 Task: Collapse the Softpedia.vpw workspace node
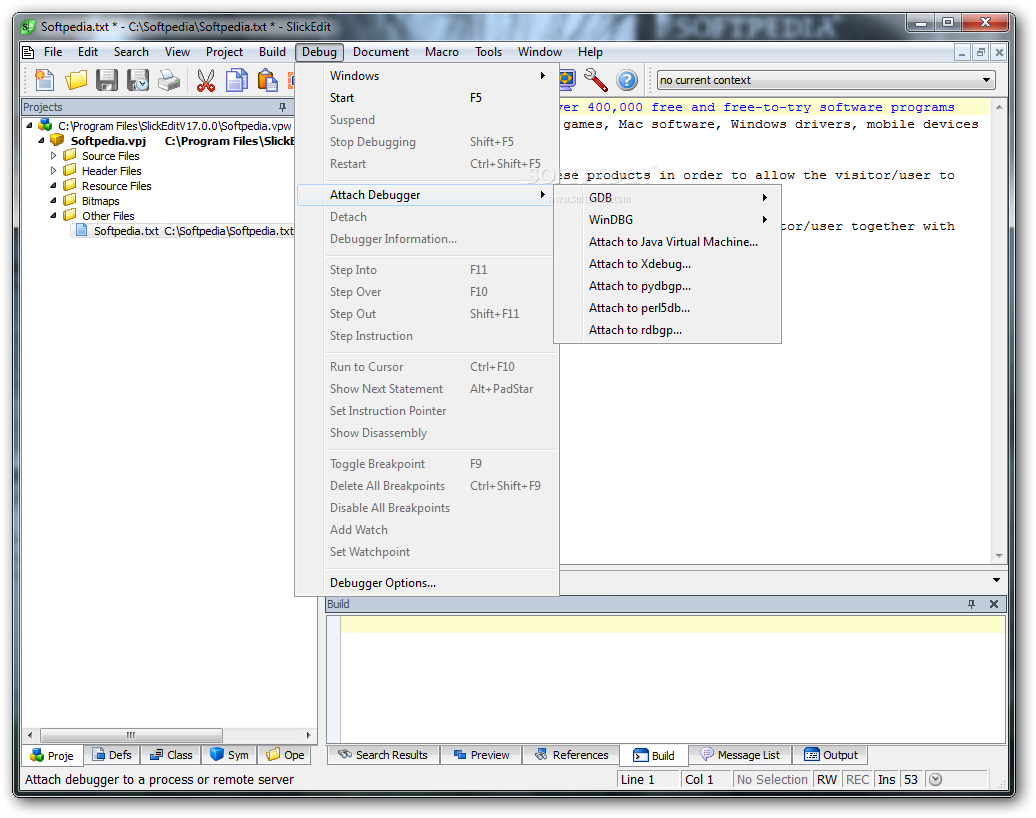click(x=30, y=126)
